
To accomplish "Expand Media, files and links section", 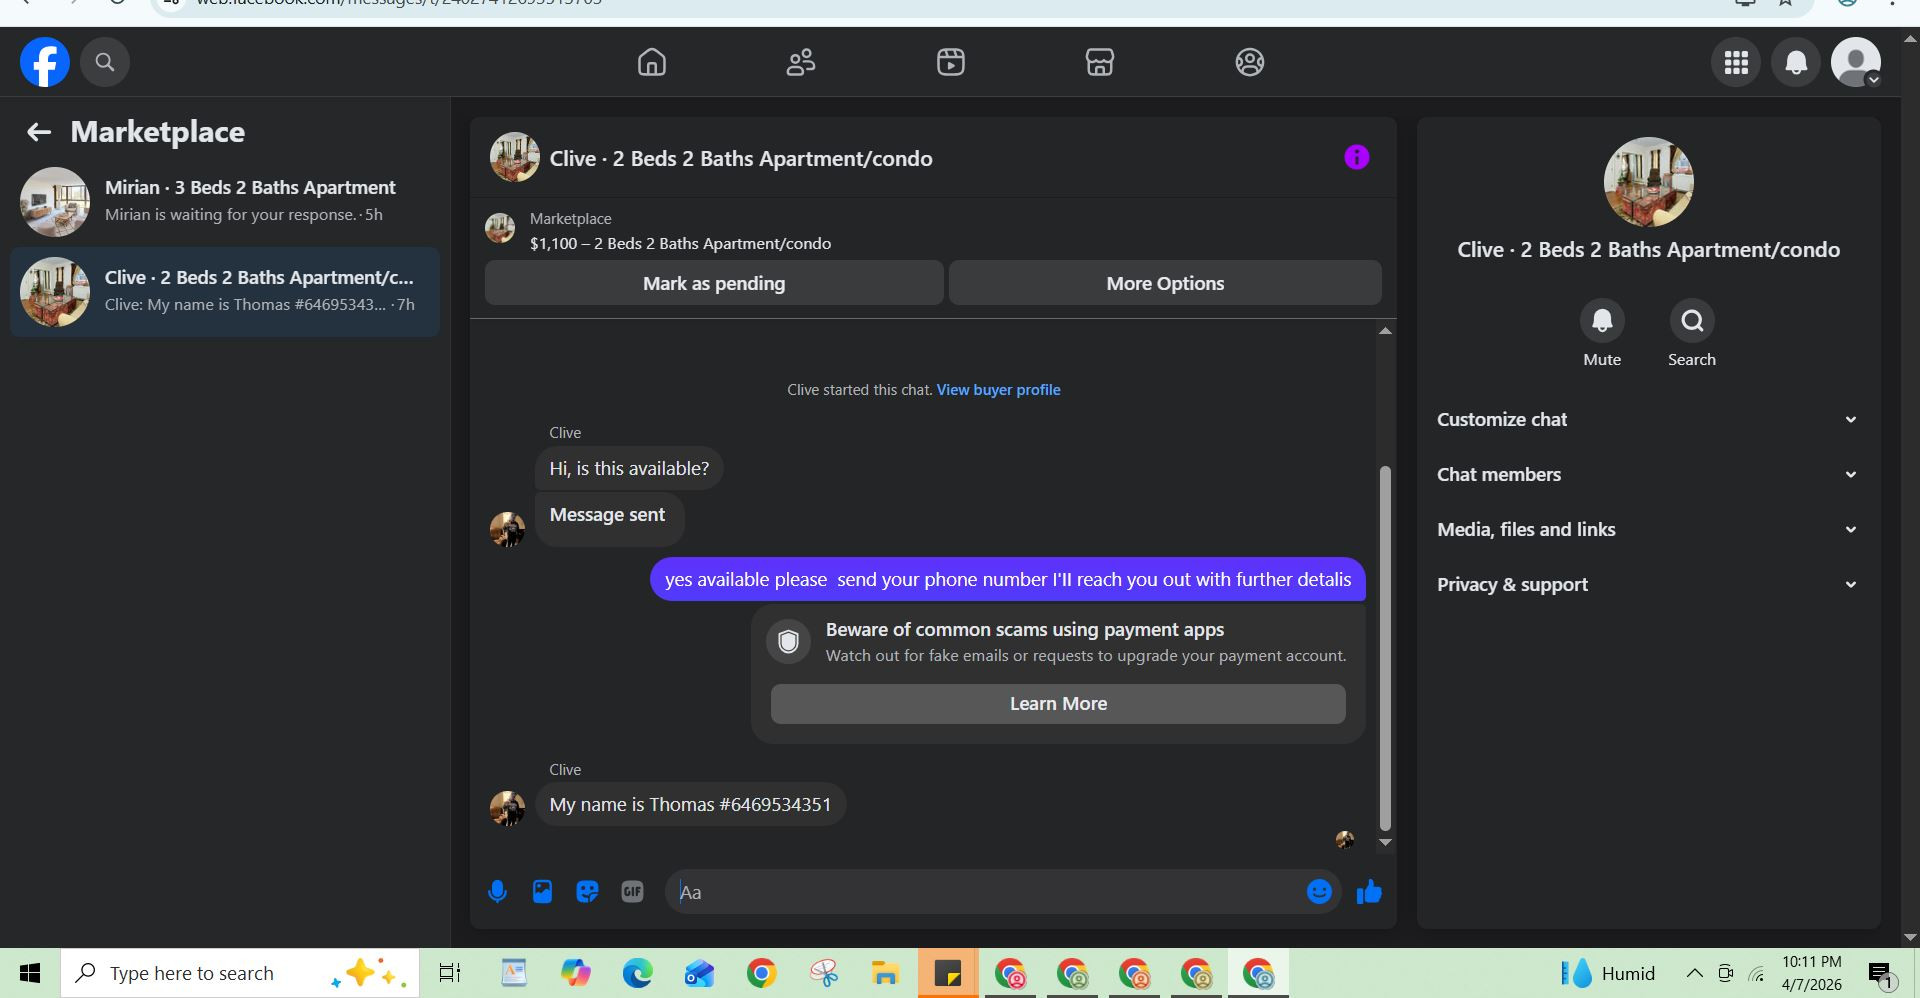I will point(1648,530).
